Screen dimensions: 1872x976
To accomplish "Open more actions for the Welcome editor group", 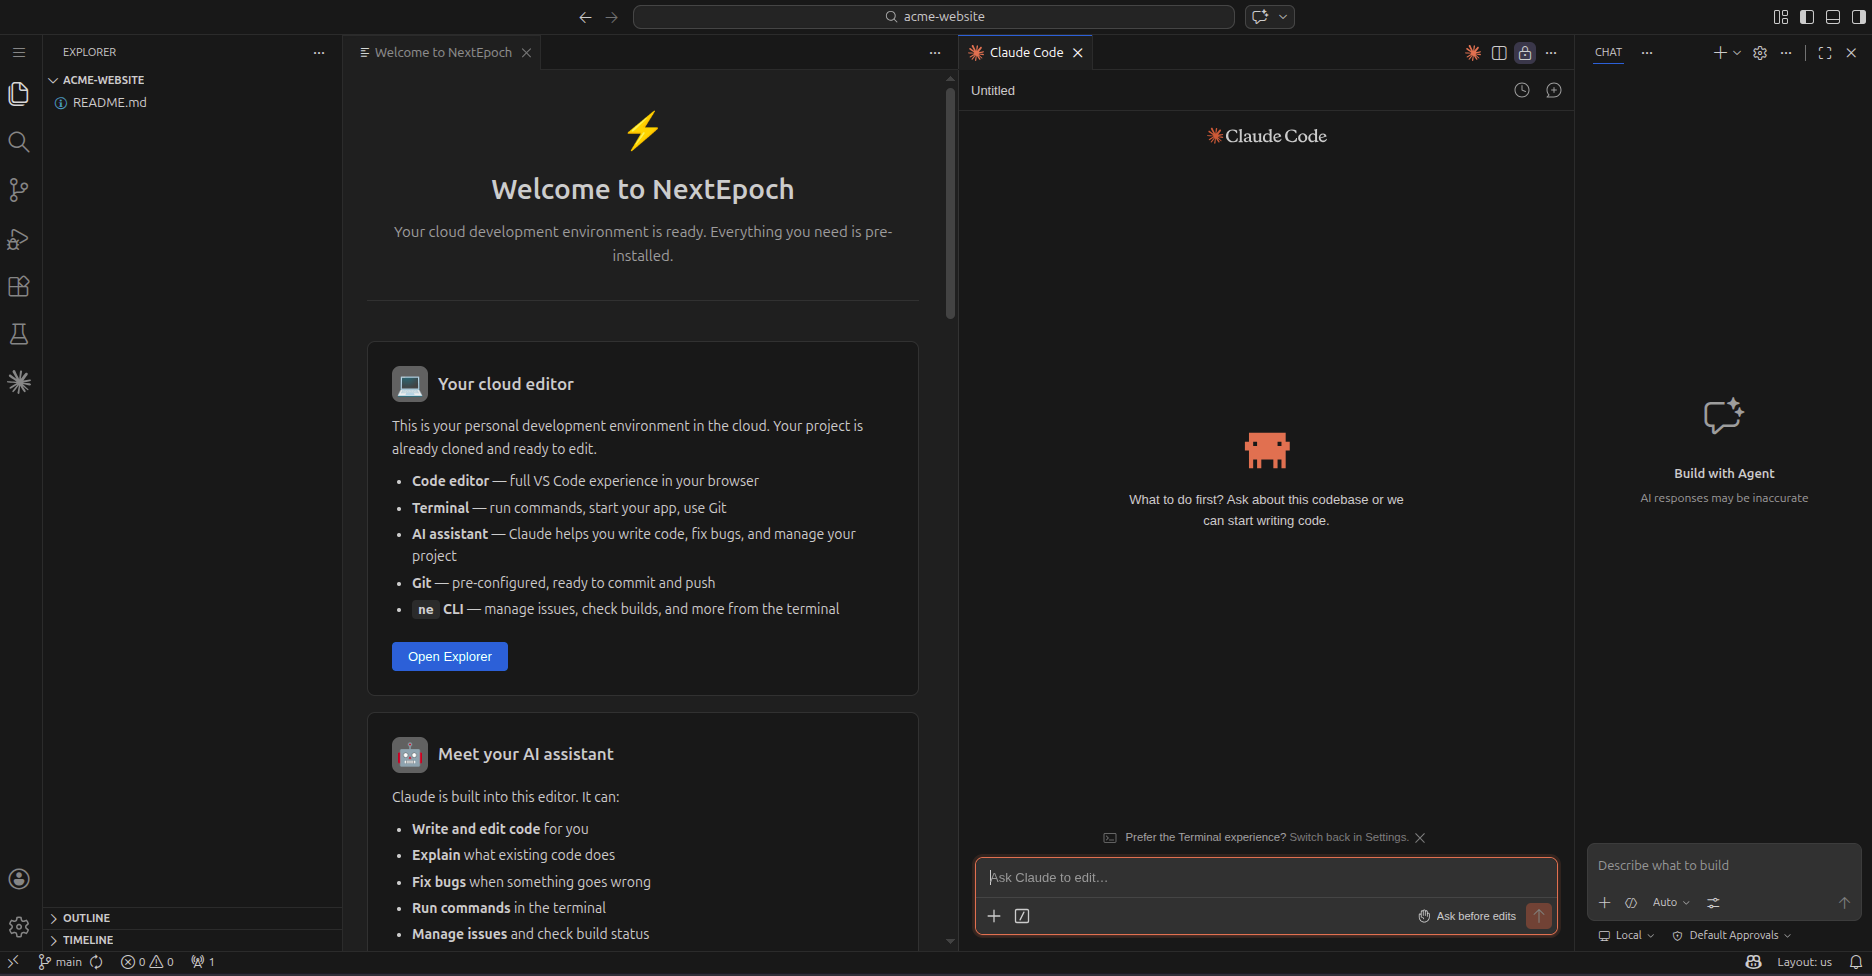I will click(x=935, y=53).
